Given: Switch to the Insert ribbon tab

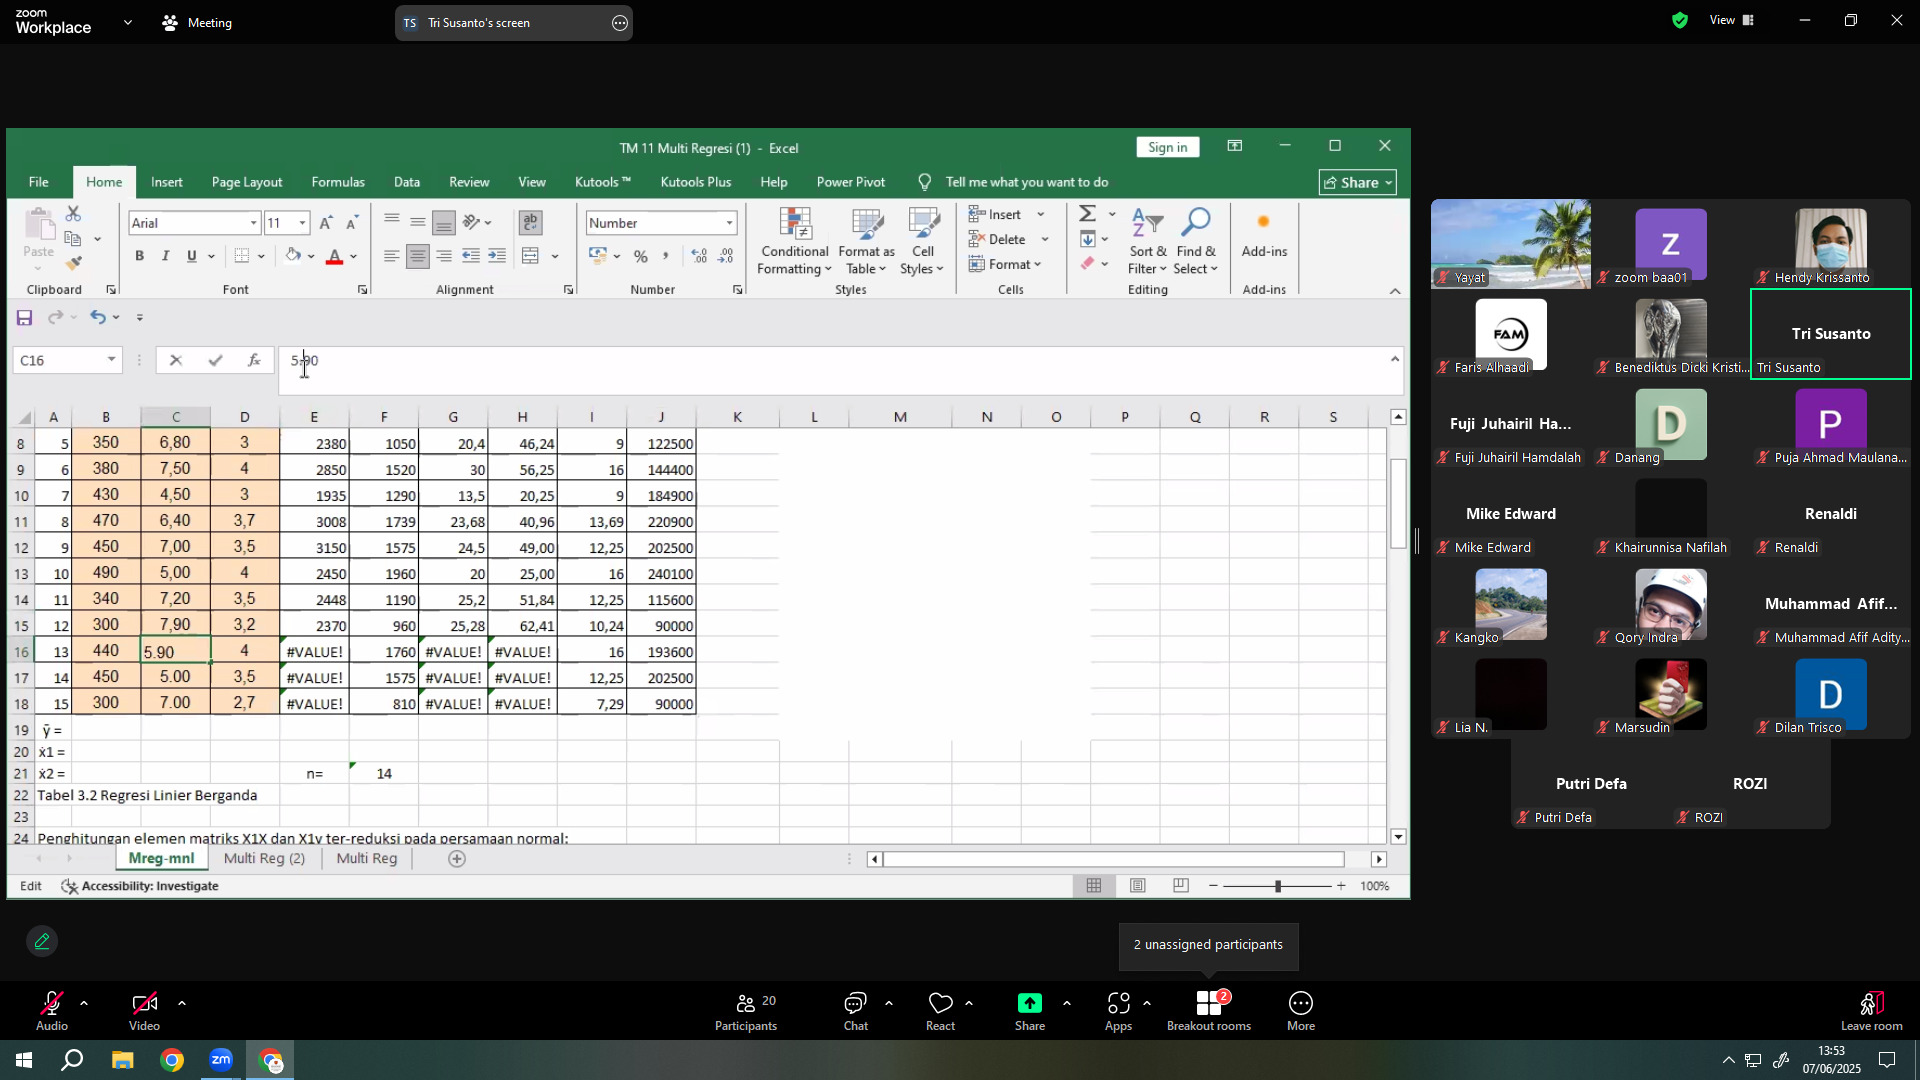Looking at the screenshot, I should [x=167, y=182].
